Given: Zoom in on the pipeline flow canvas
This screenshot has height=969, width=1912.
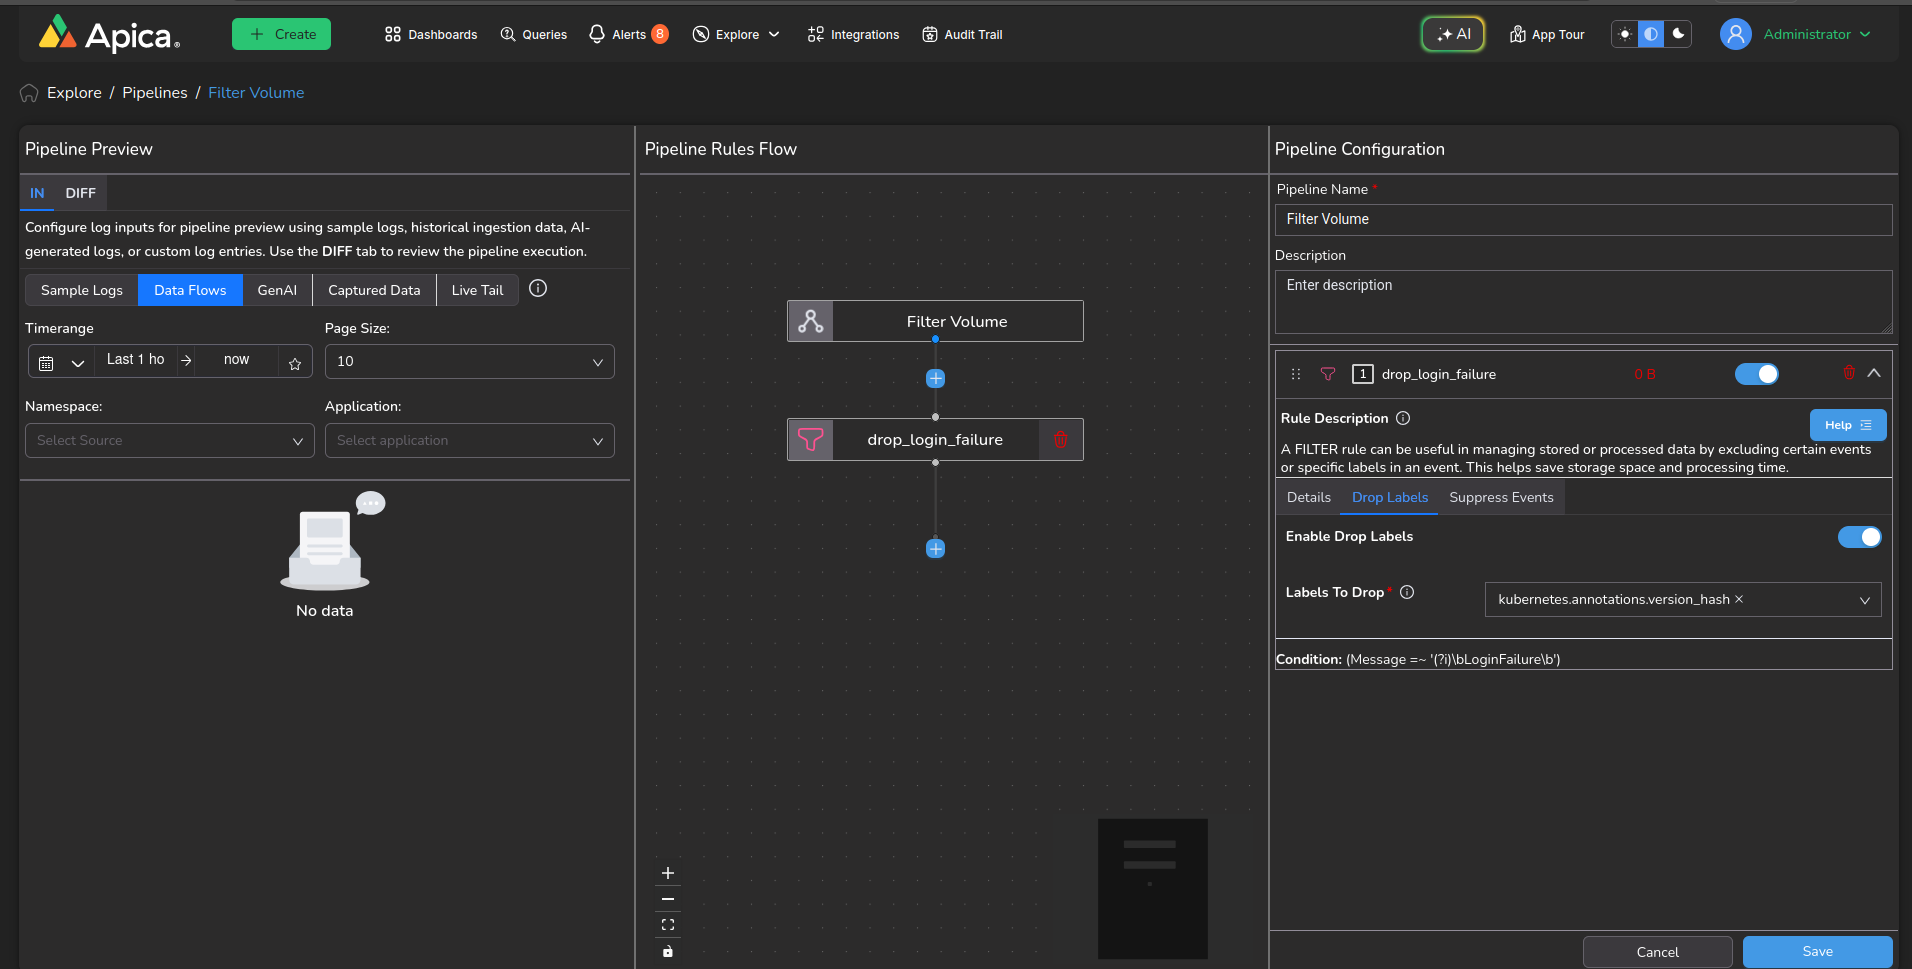Looking at the screenshot, I should pyautogui.click(x=668, y=873).
